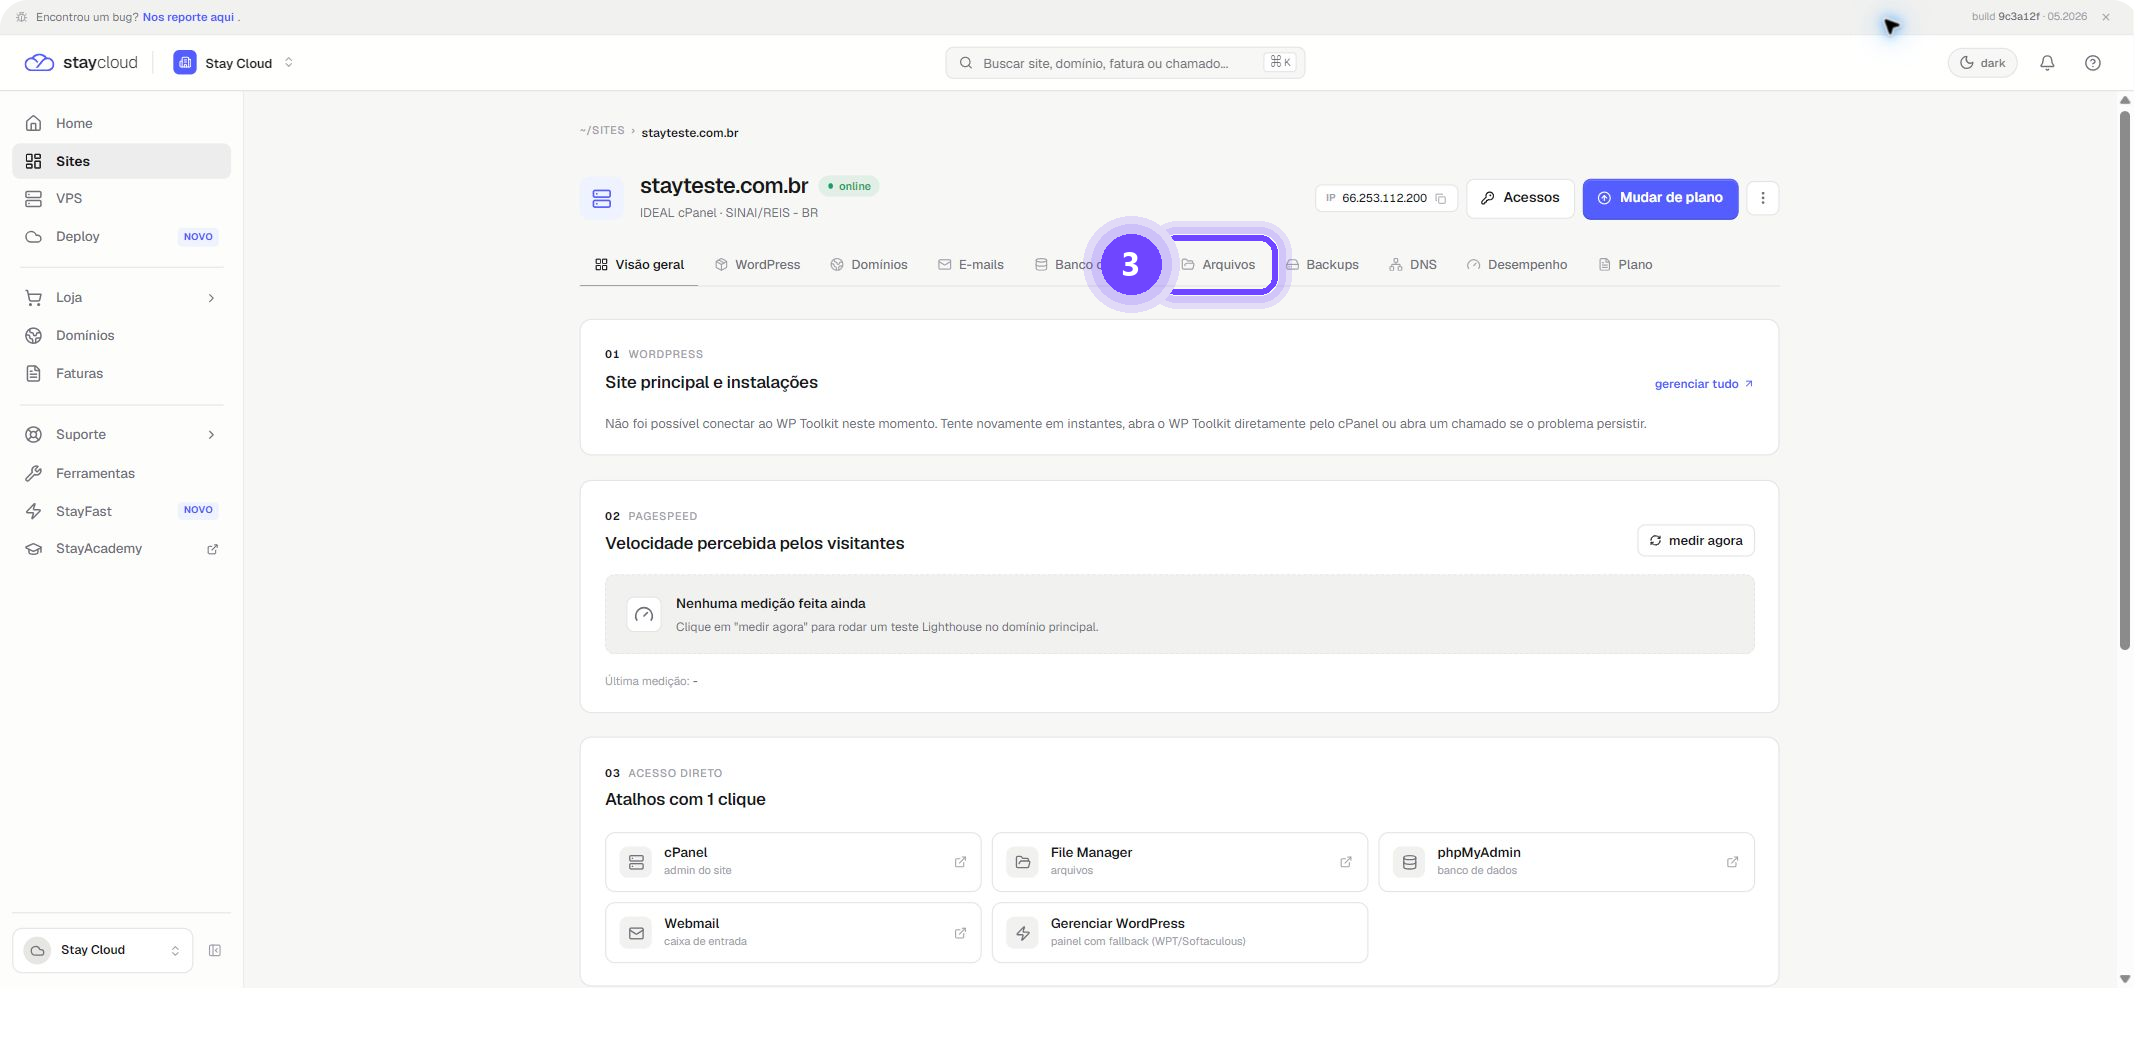Click the site server icon beside stayteste.com.br
This screenshot has height=1045, width=2140.
point(601,198)
